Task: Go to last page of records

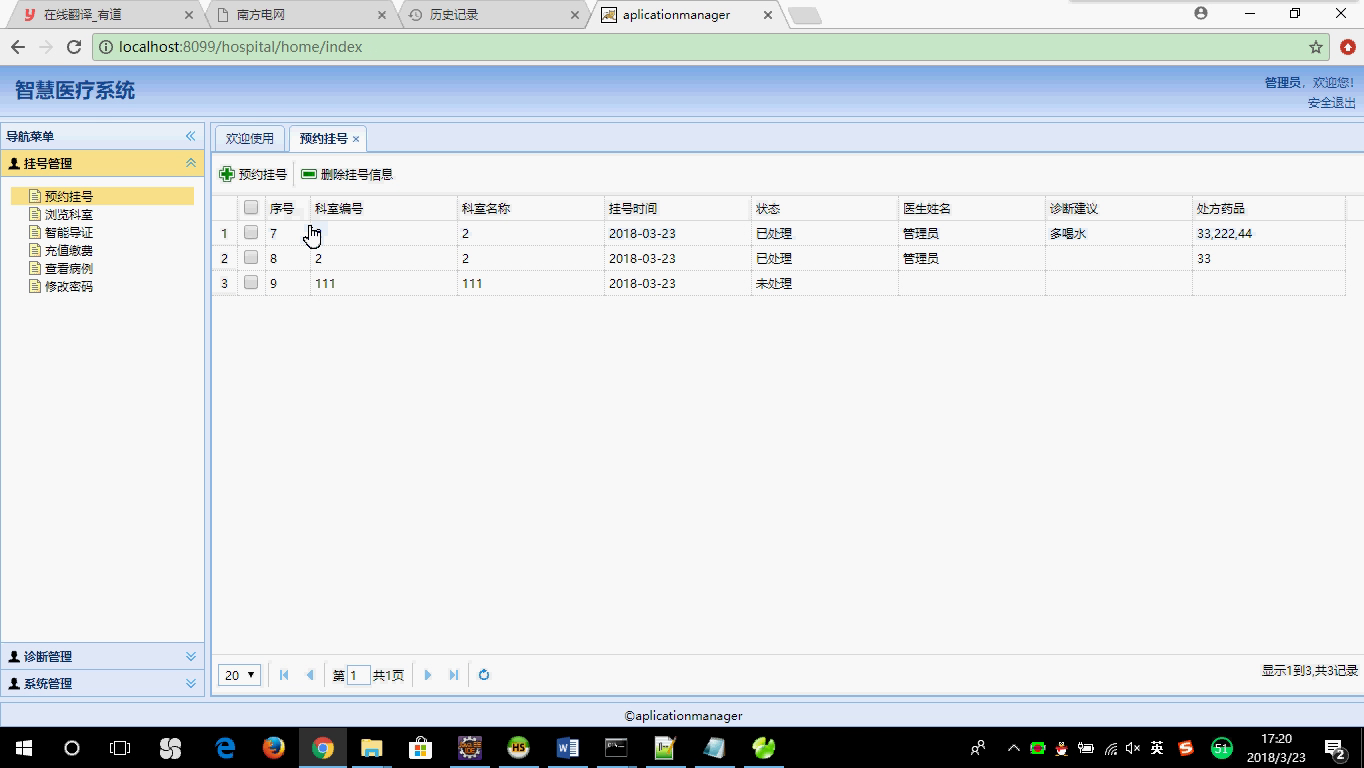Action: [454, 675]
